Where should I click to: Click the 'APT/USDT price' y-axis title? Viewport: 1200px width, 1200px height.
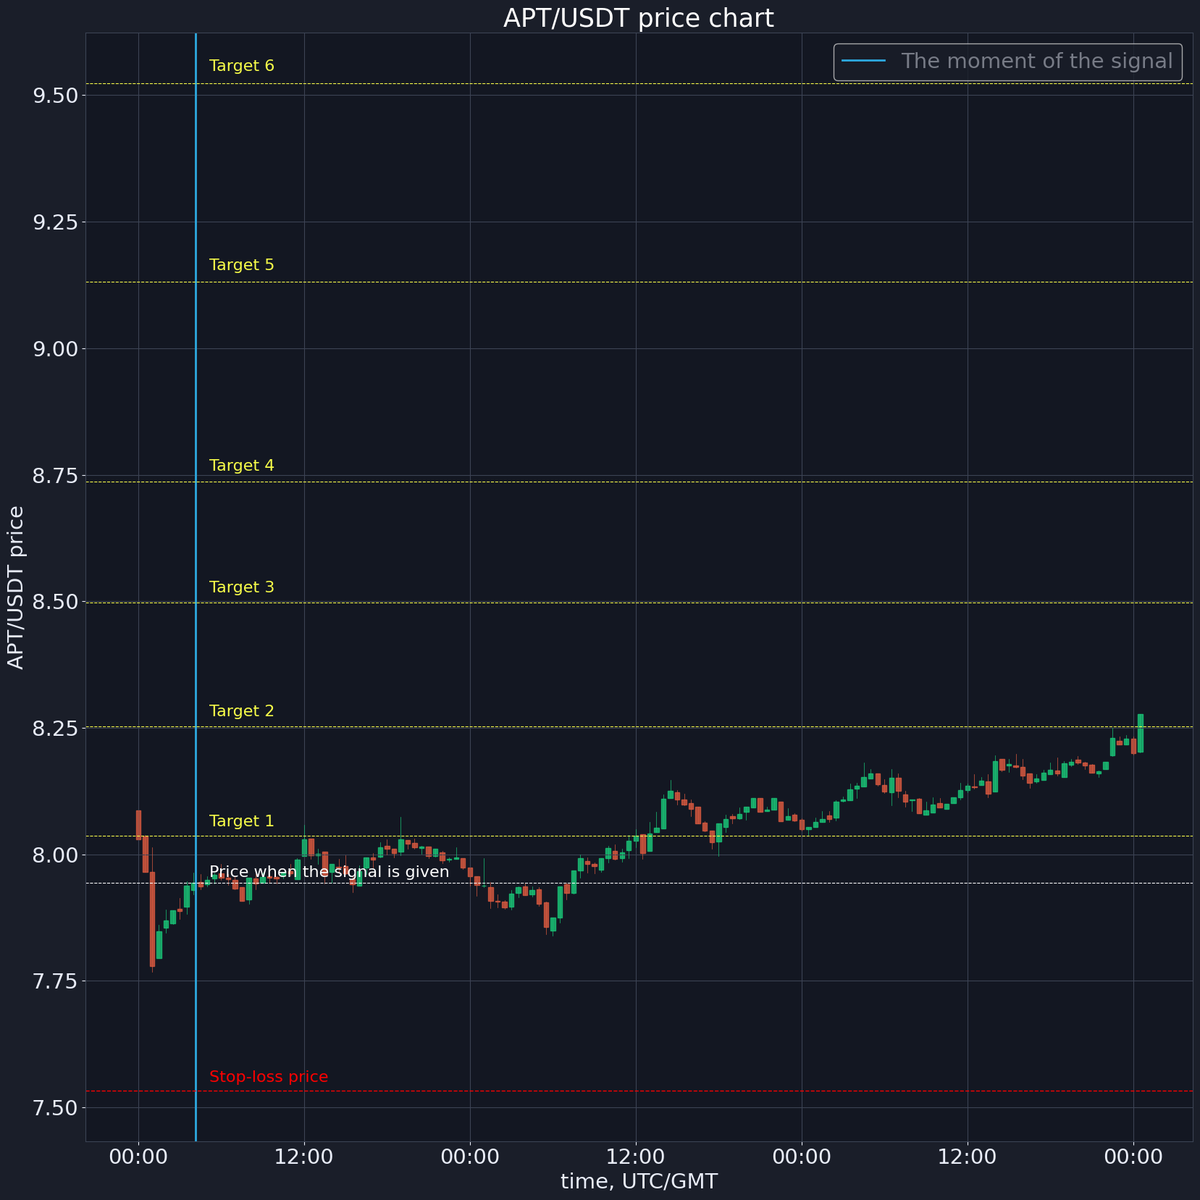(16, 587)
